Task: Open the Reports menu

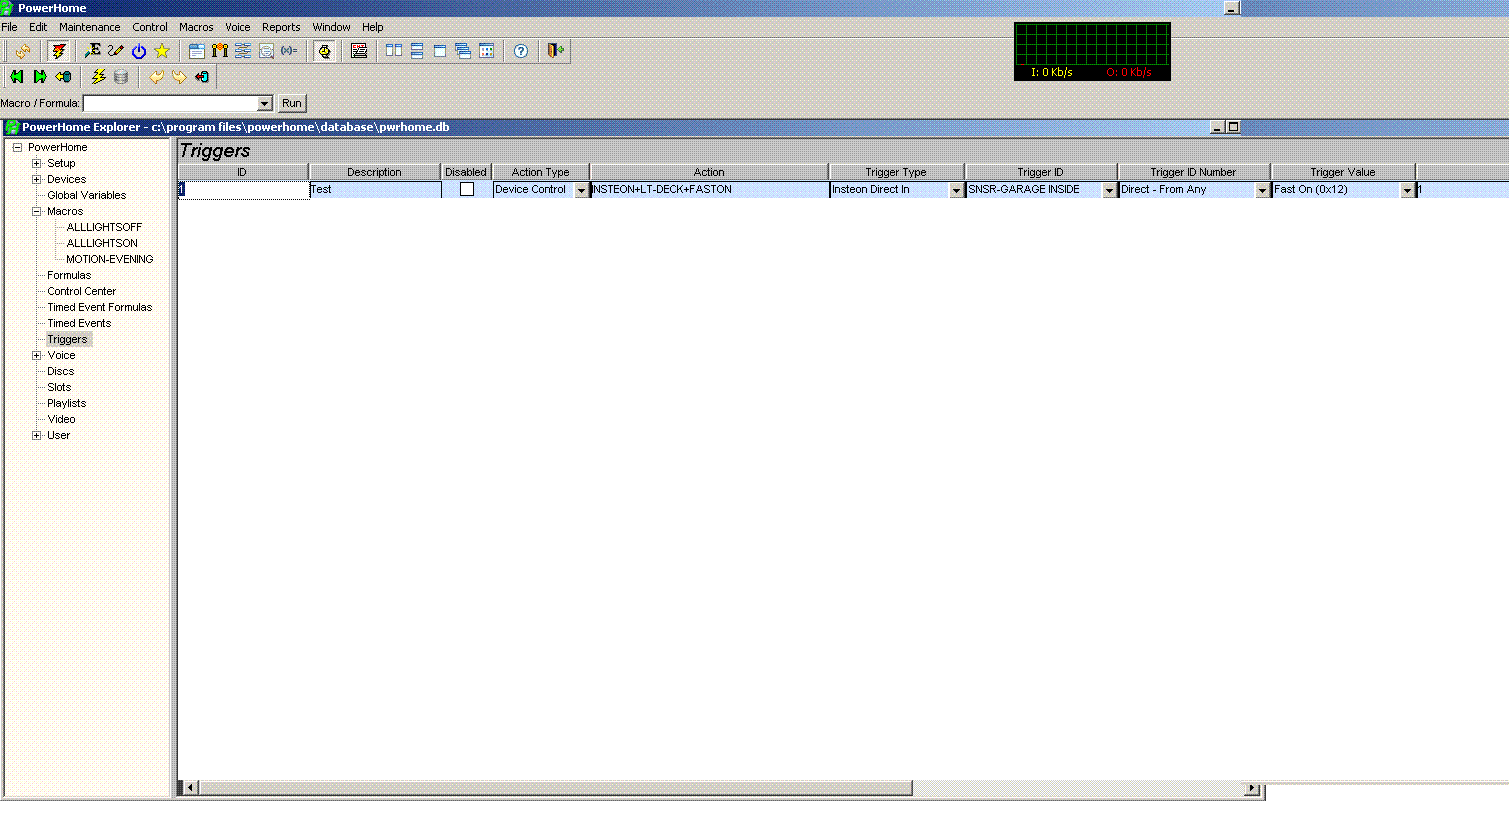Action: pyautogui.click(x=281, y=27)
